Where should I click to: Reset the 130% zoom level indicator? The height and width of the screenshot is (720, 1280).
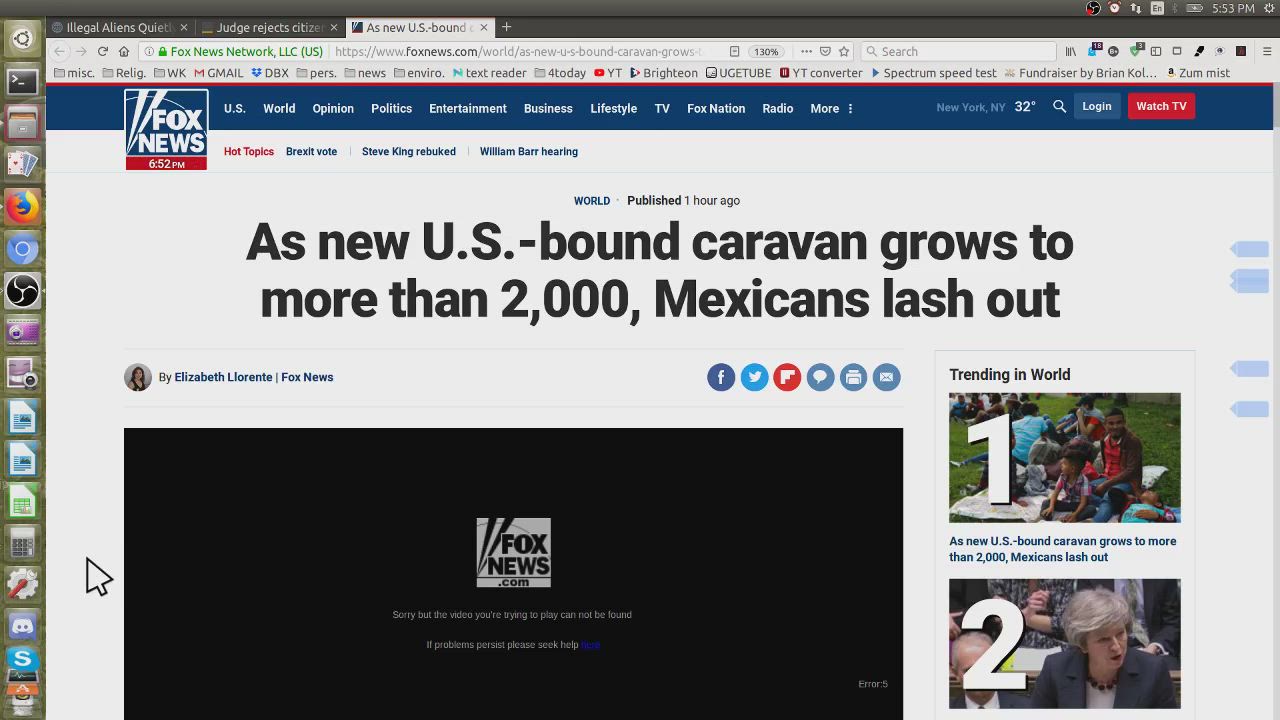[766, 51]
